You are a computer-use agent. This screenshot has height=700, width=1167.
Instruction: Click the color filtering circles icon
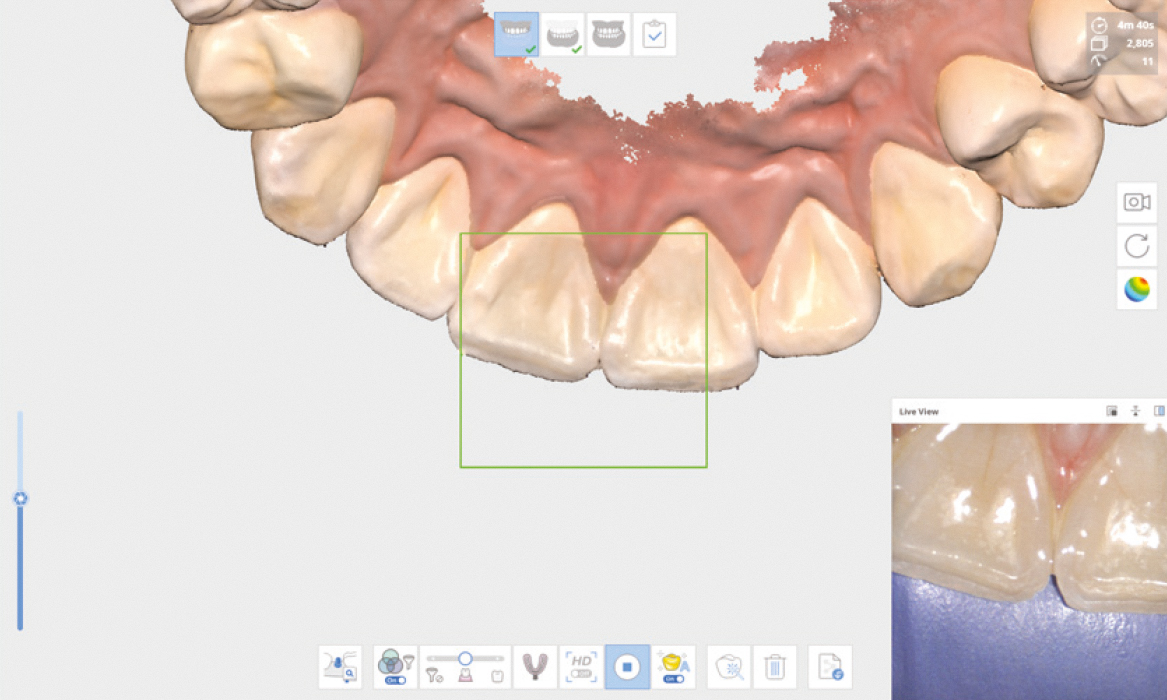[x=390, y=661]
